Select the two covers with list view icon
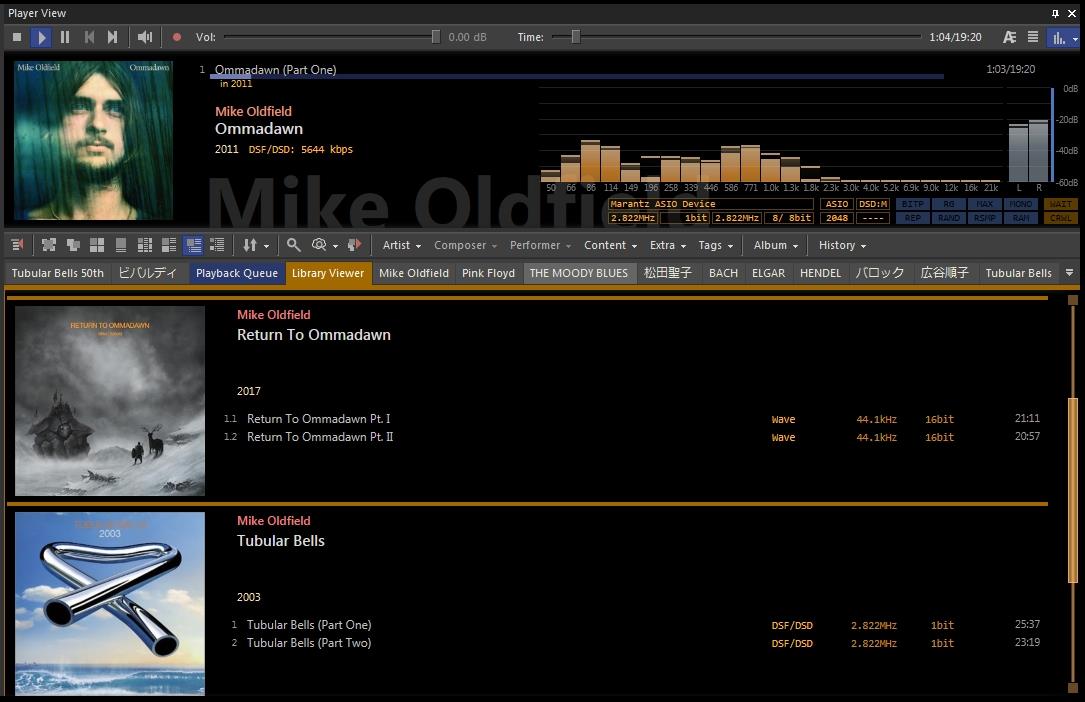 click(169, 245)
